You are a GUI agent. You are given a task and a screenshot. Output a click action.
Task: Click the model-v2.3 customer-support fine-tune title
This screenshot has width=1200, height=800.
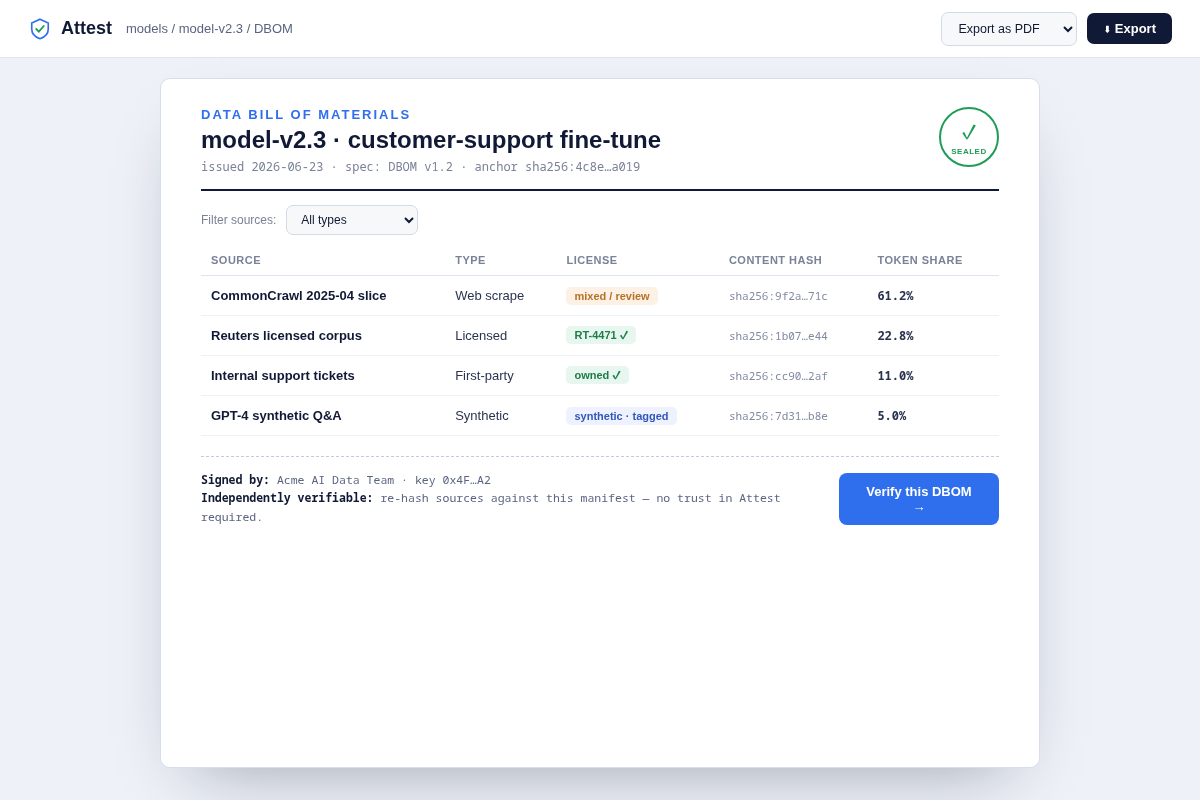tap(431, 140)
